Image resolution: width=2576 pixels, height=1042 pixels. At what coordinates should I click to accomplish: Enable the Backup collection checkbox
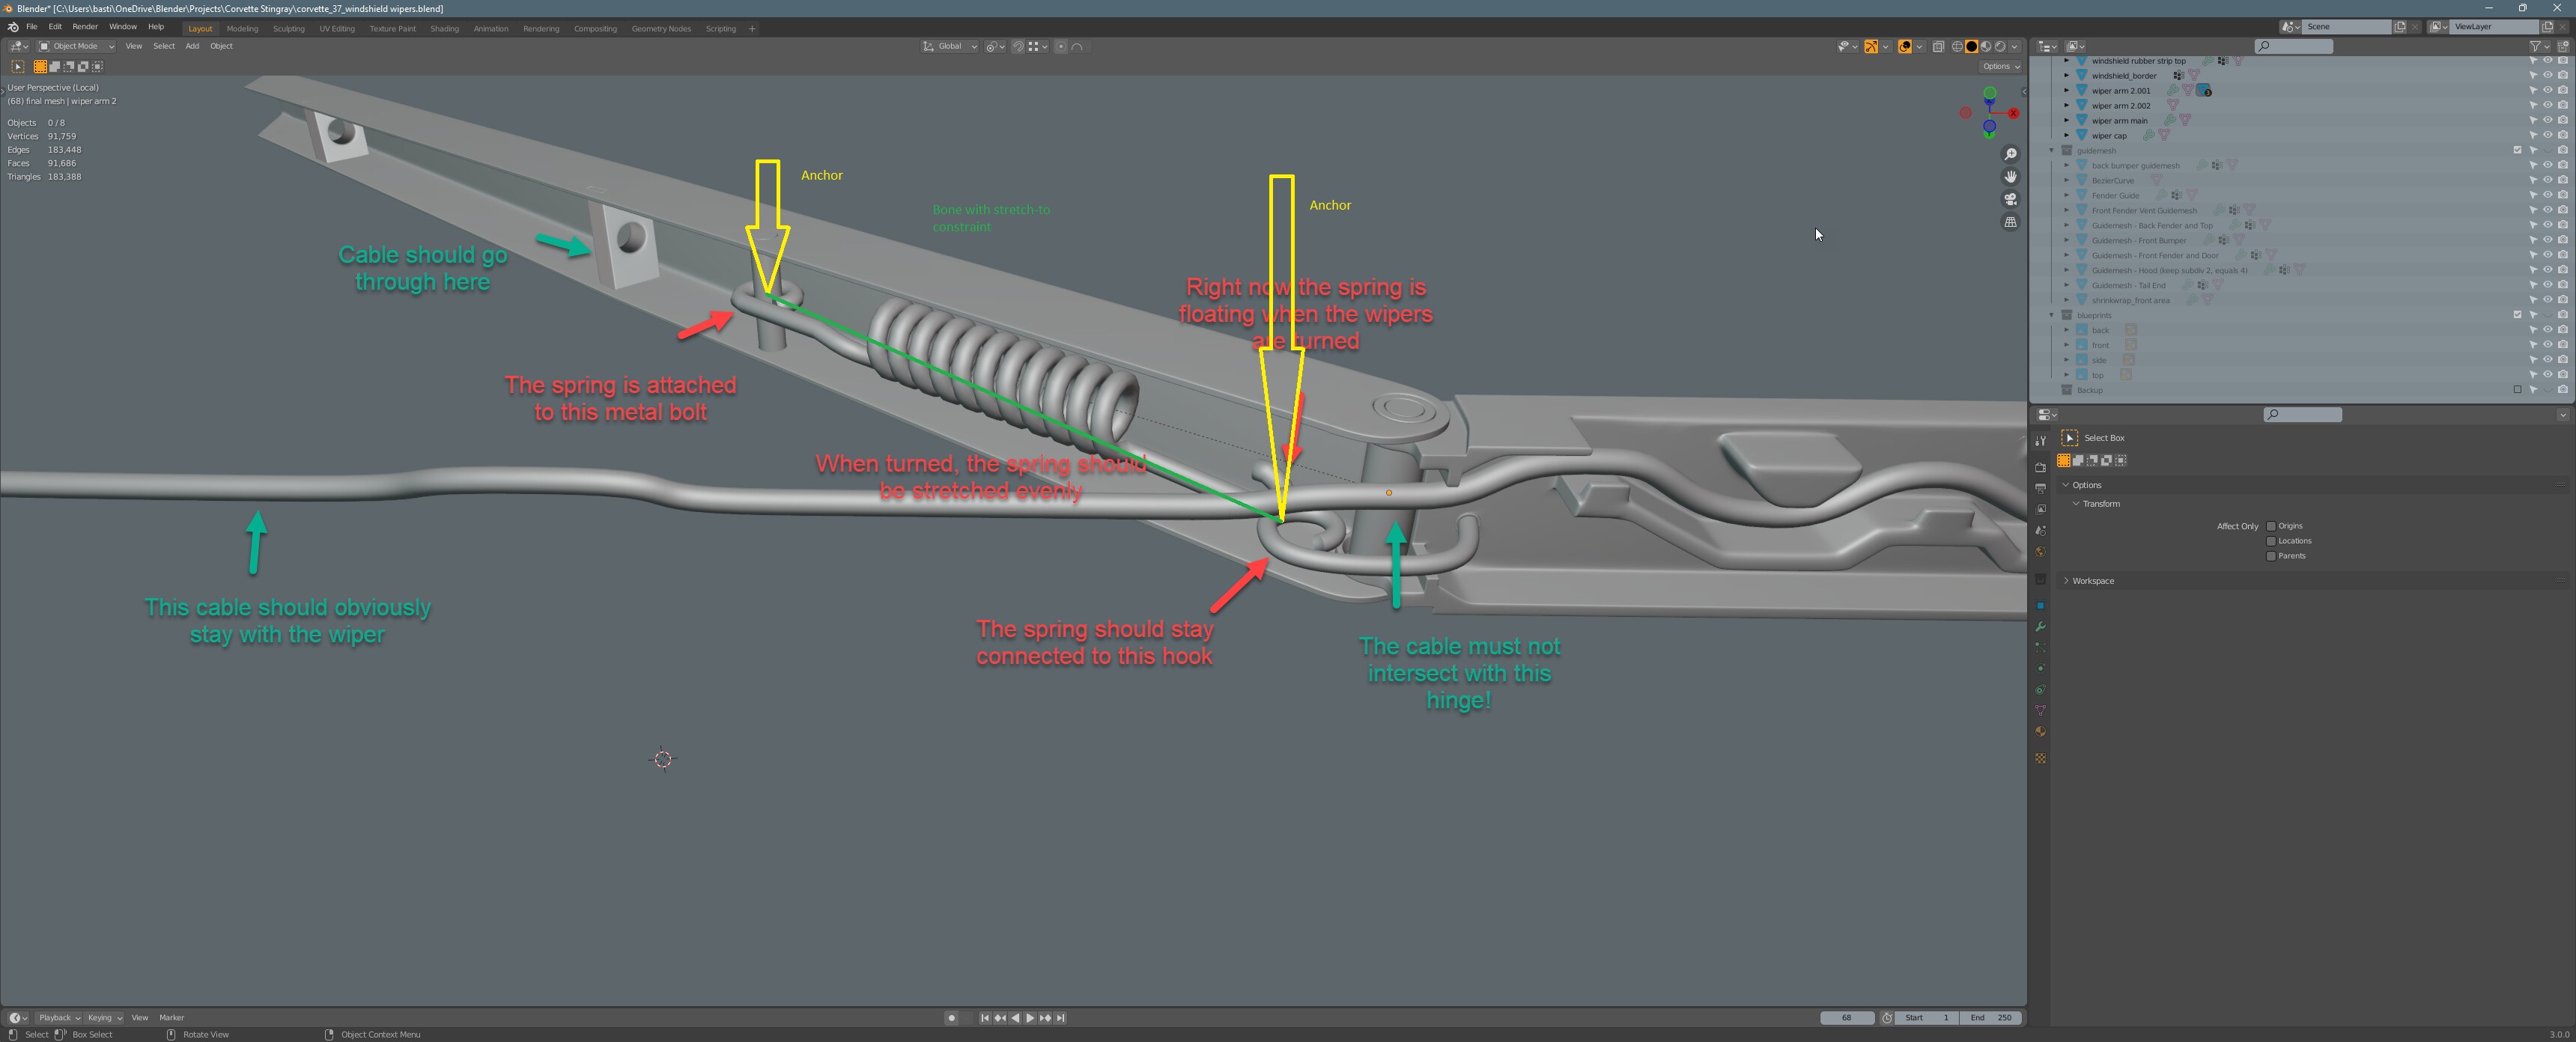click(2516, 390)
